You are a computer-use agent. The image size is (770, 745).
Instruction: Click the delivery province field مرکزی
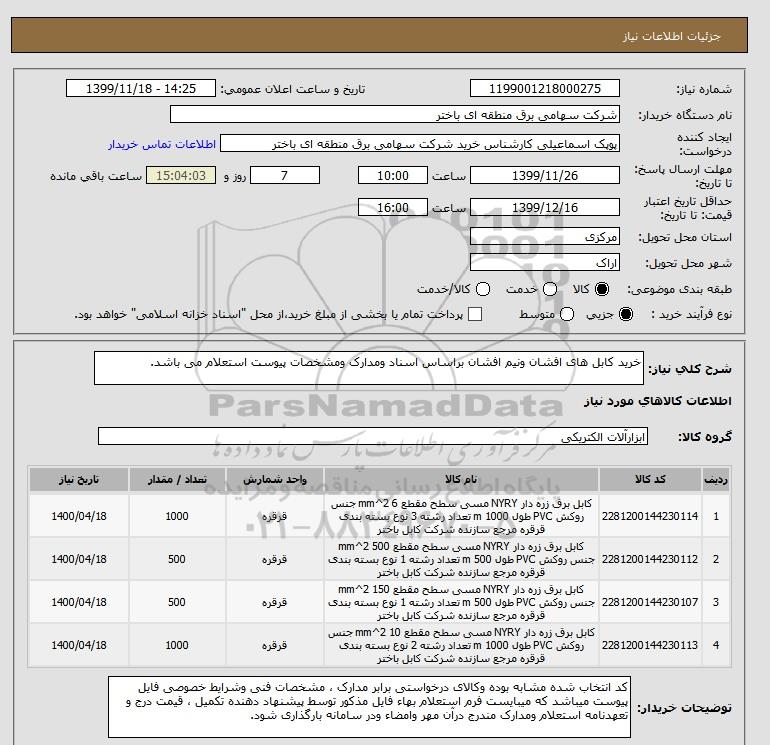click(x=545, y=237)
